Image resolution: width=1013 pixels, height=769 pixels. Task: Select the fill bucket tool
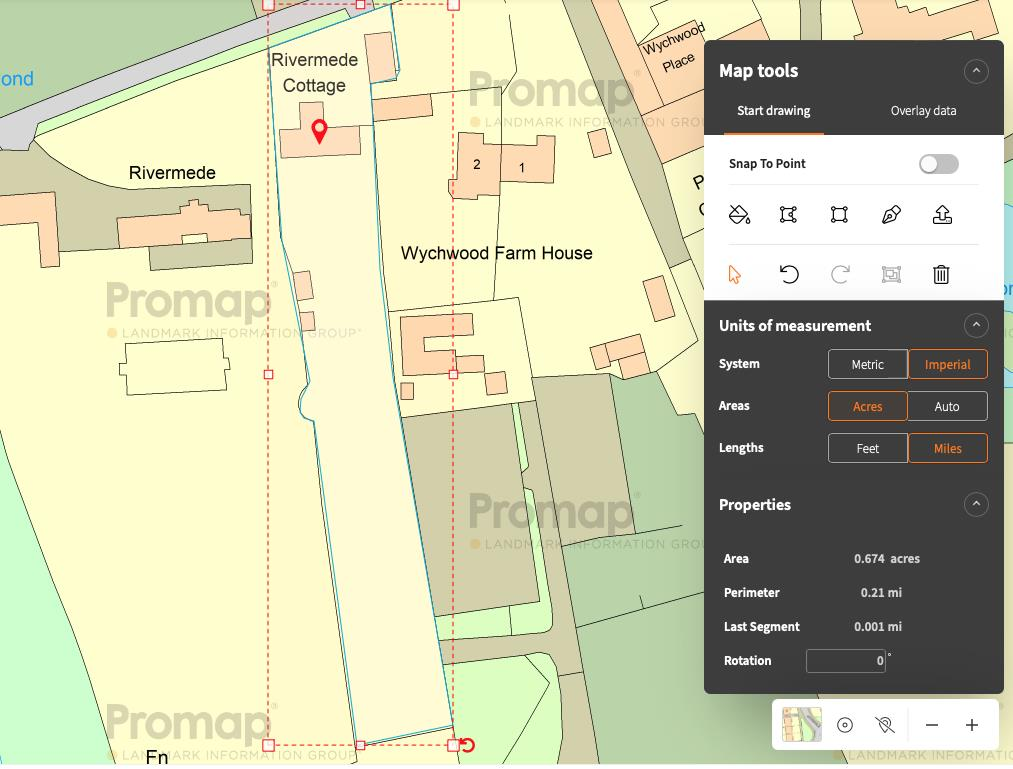click(x=739, y=214)
